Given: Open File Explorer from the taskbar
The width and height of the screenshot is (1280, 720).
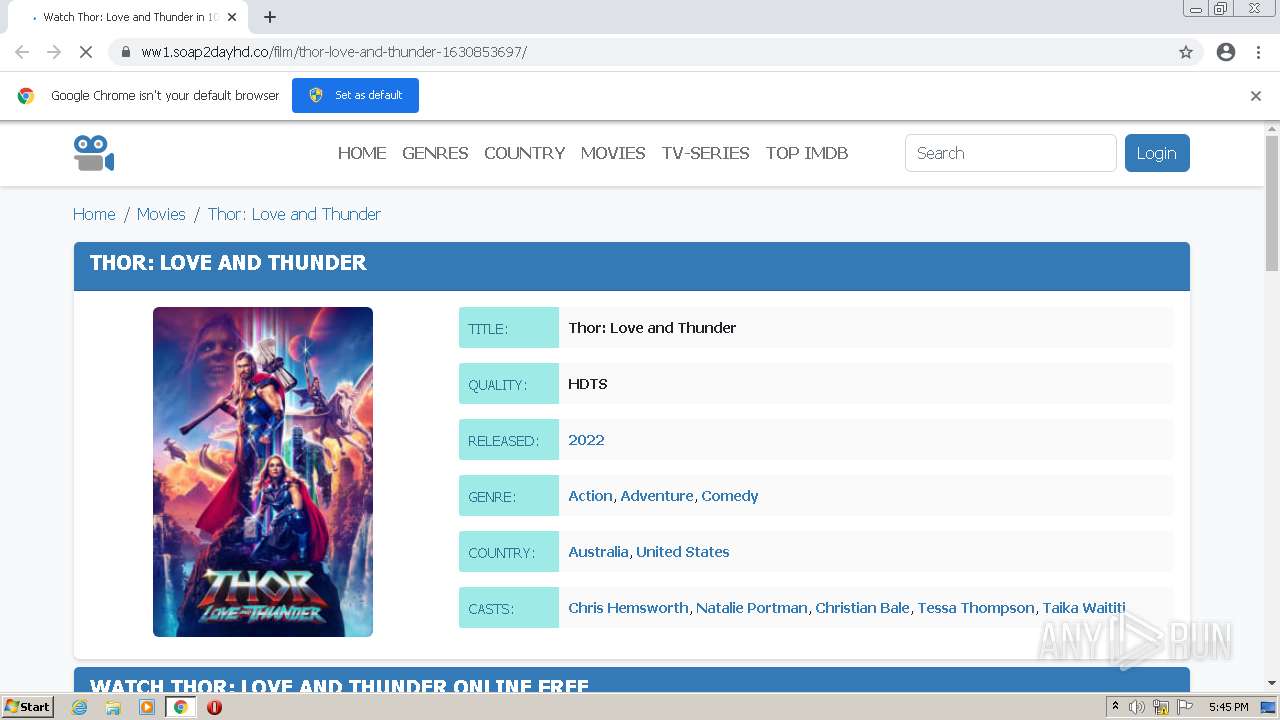Looking at the screenshot, I should (113, 707).
